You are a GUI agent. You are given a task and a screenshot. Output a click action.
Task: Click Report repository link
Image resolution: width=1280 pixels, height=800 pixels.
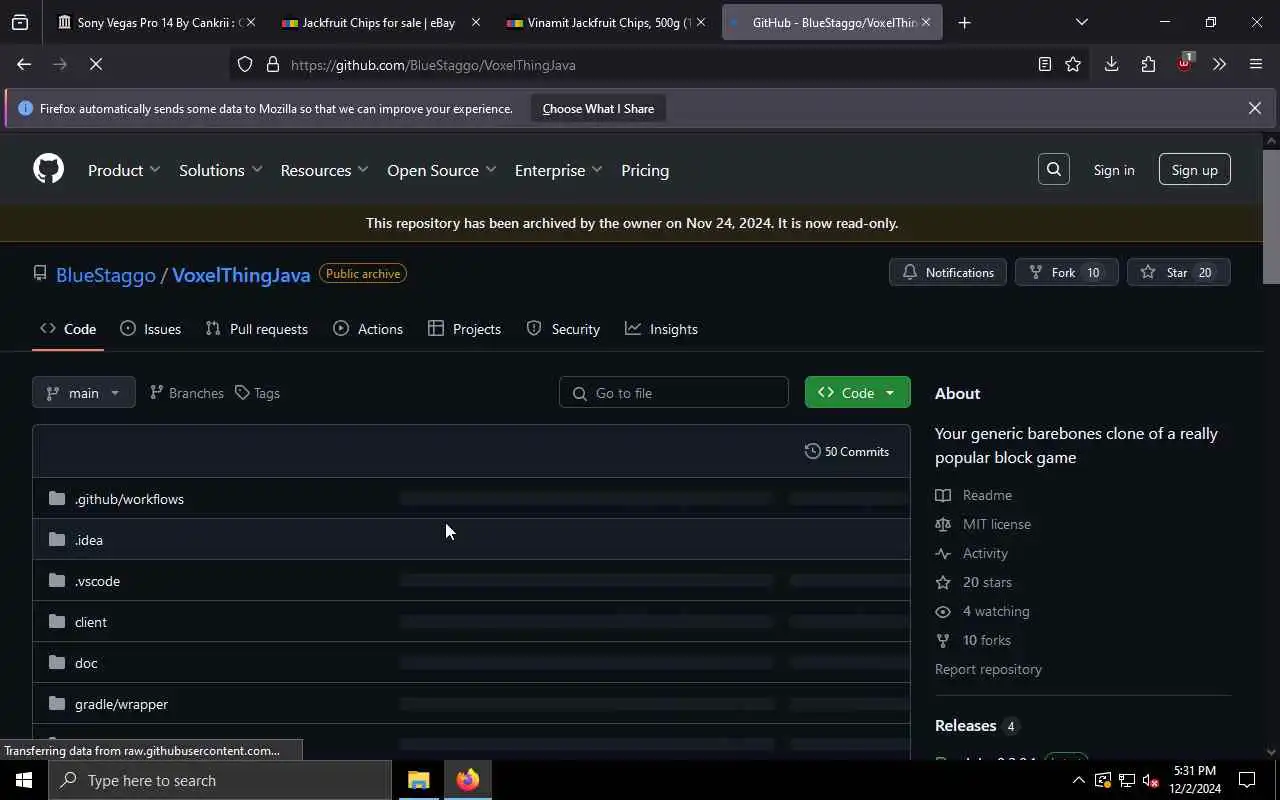(x=988, y=669)
